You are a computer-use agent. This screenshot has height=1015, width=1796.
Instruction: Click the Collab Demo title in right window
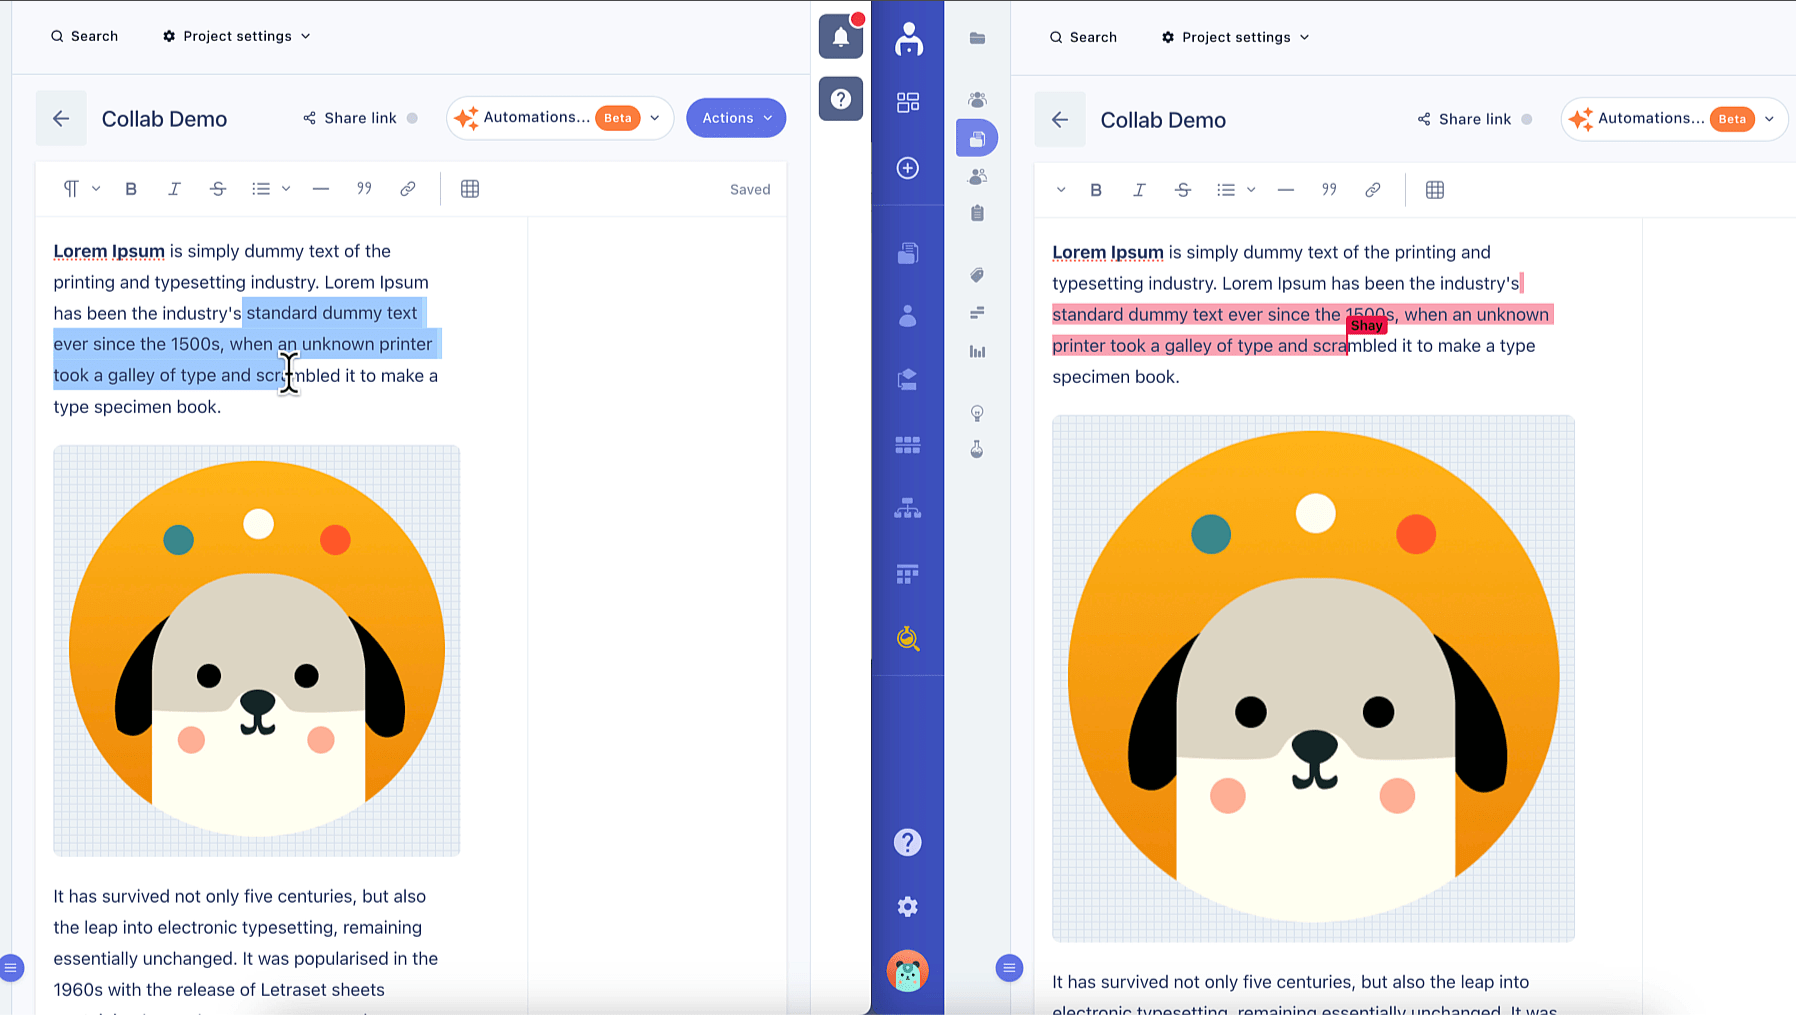click(1163, 120)
